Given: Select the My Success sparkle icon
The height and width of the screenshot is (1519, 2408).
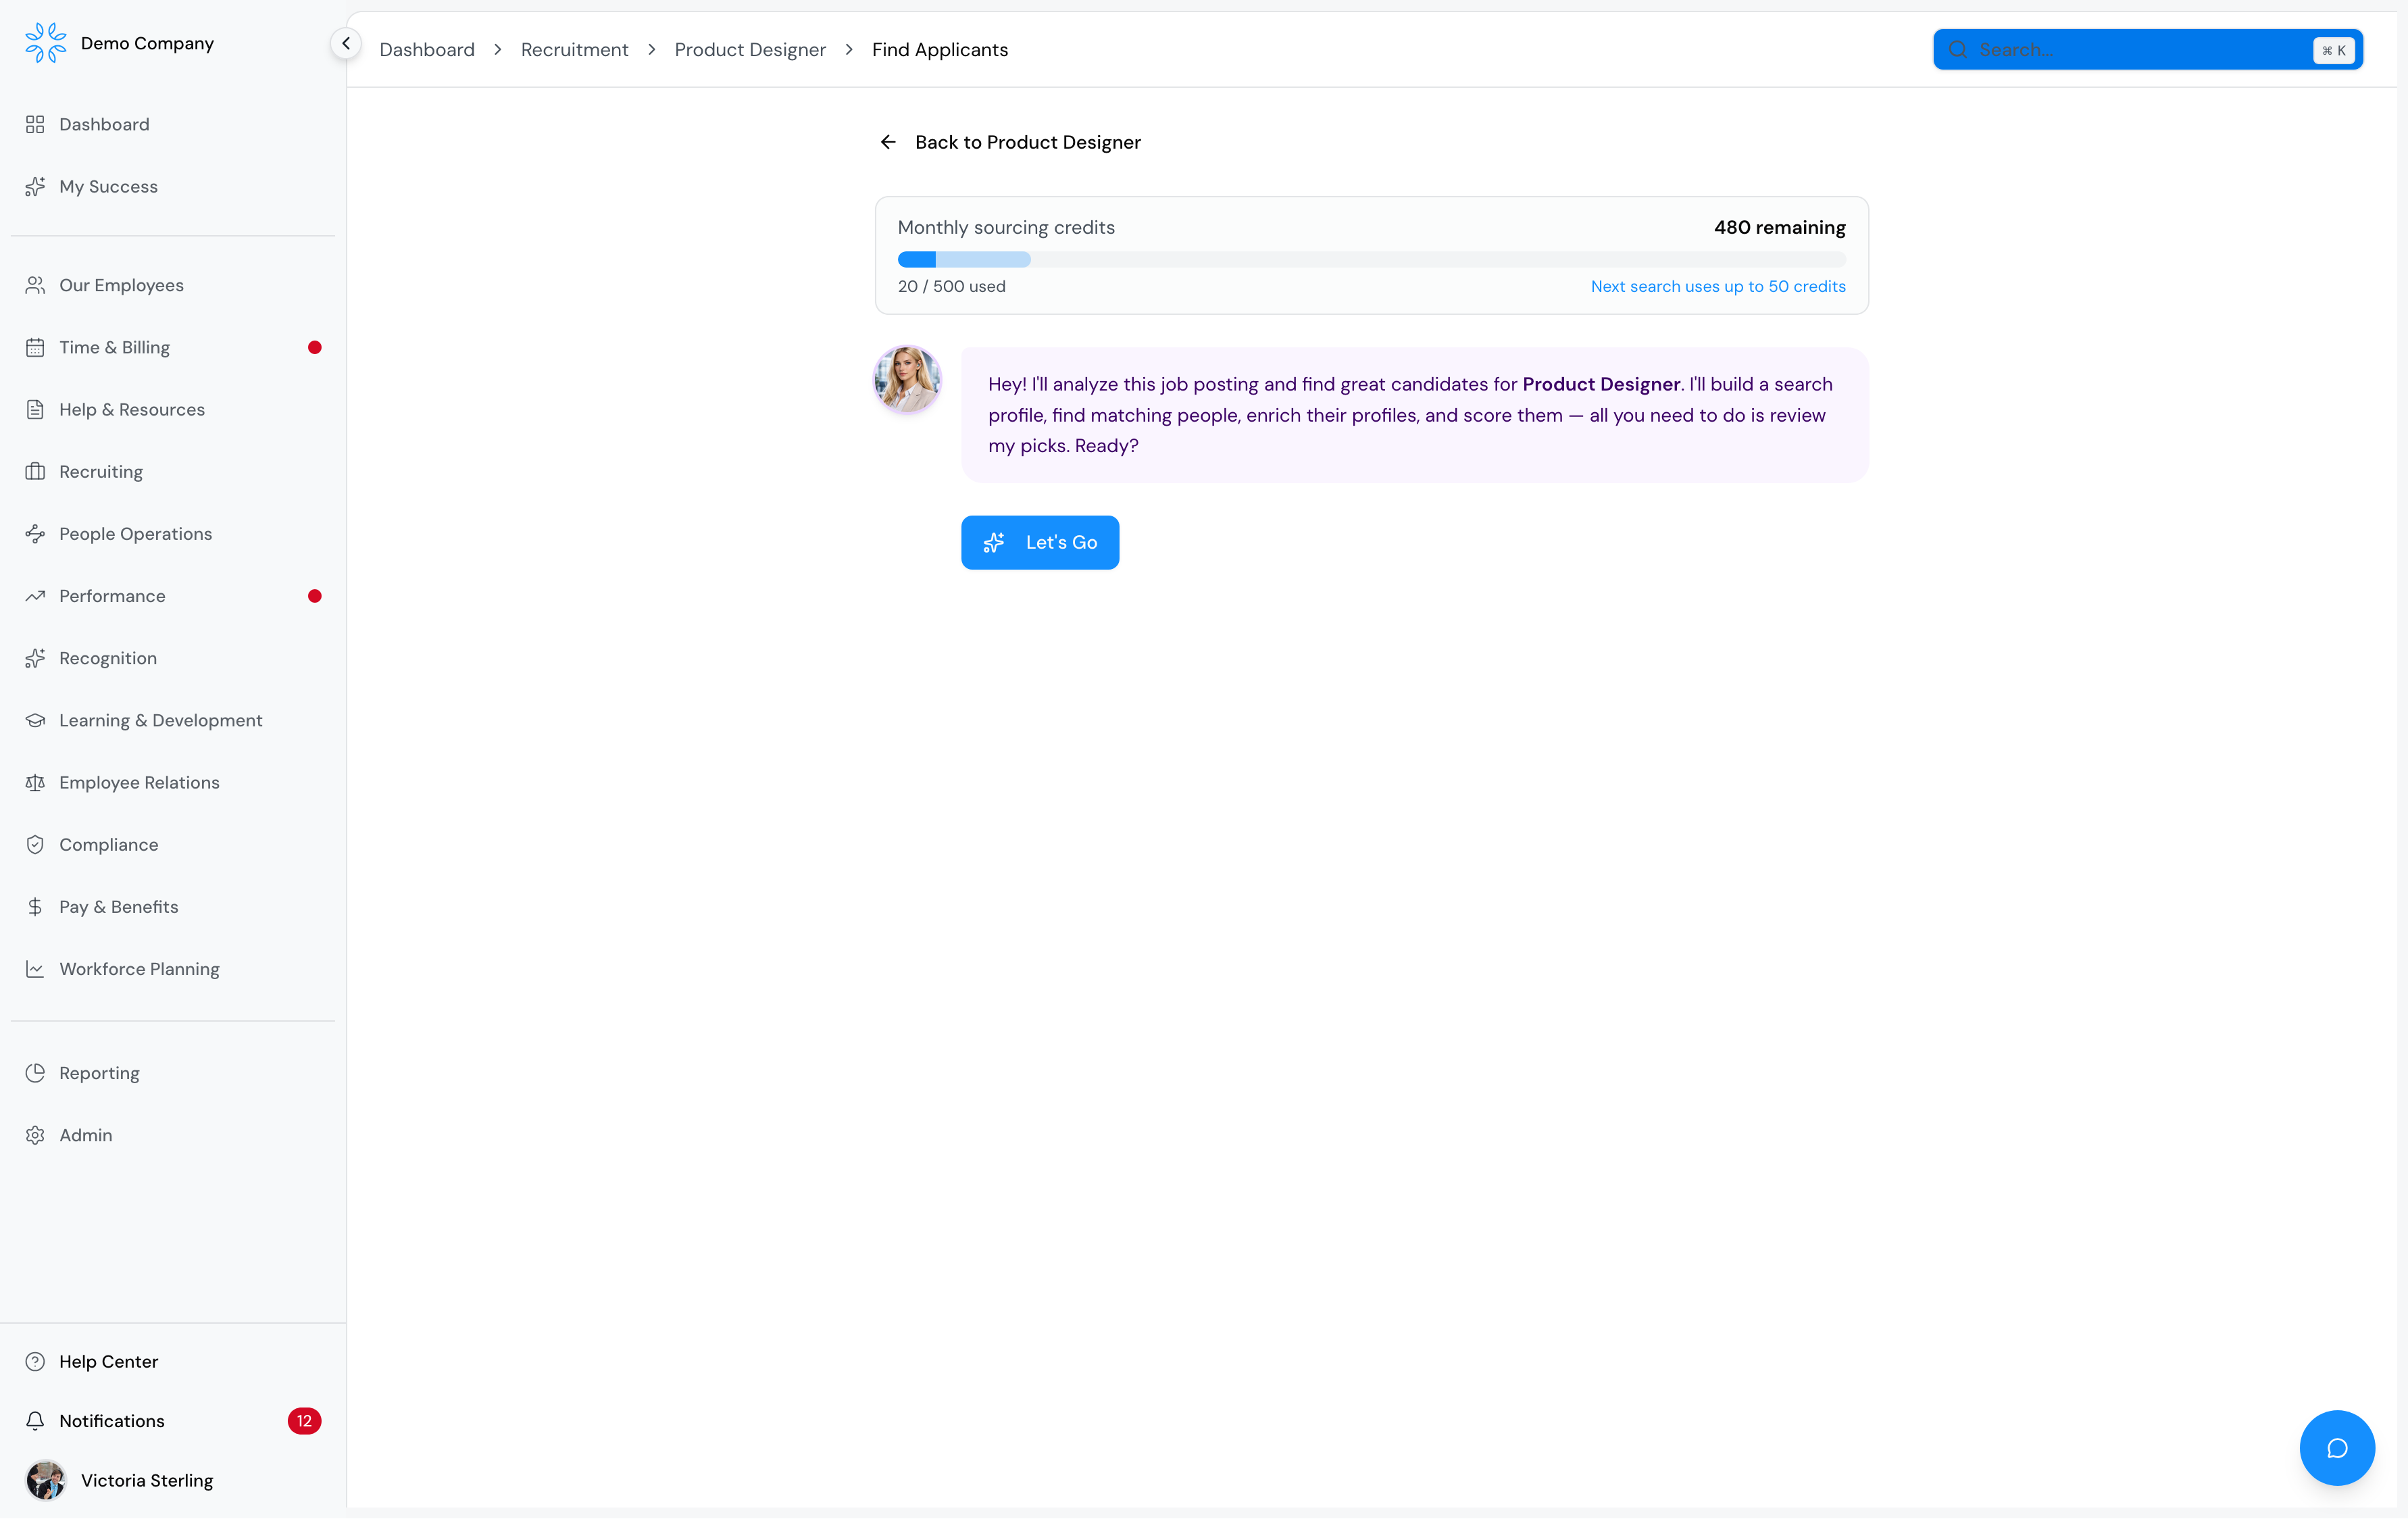Looking at the screenshot, I should 36,186.
